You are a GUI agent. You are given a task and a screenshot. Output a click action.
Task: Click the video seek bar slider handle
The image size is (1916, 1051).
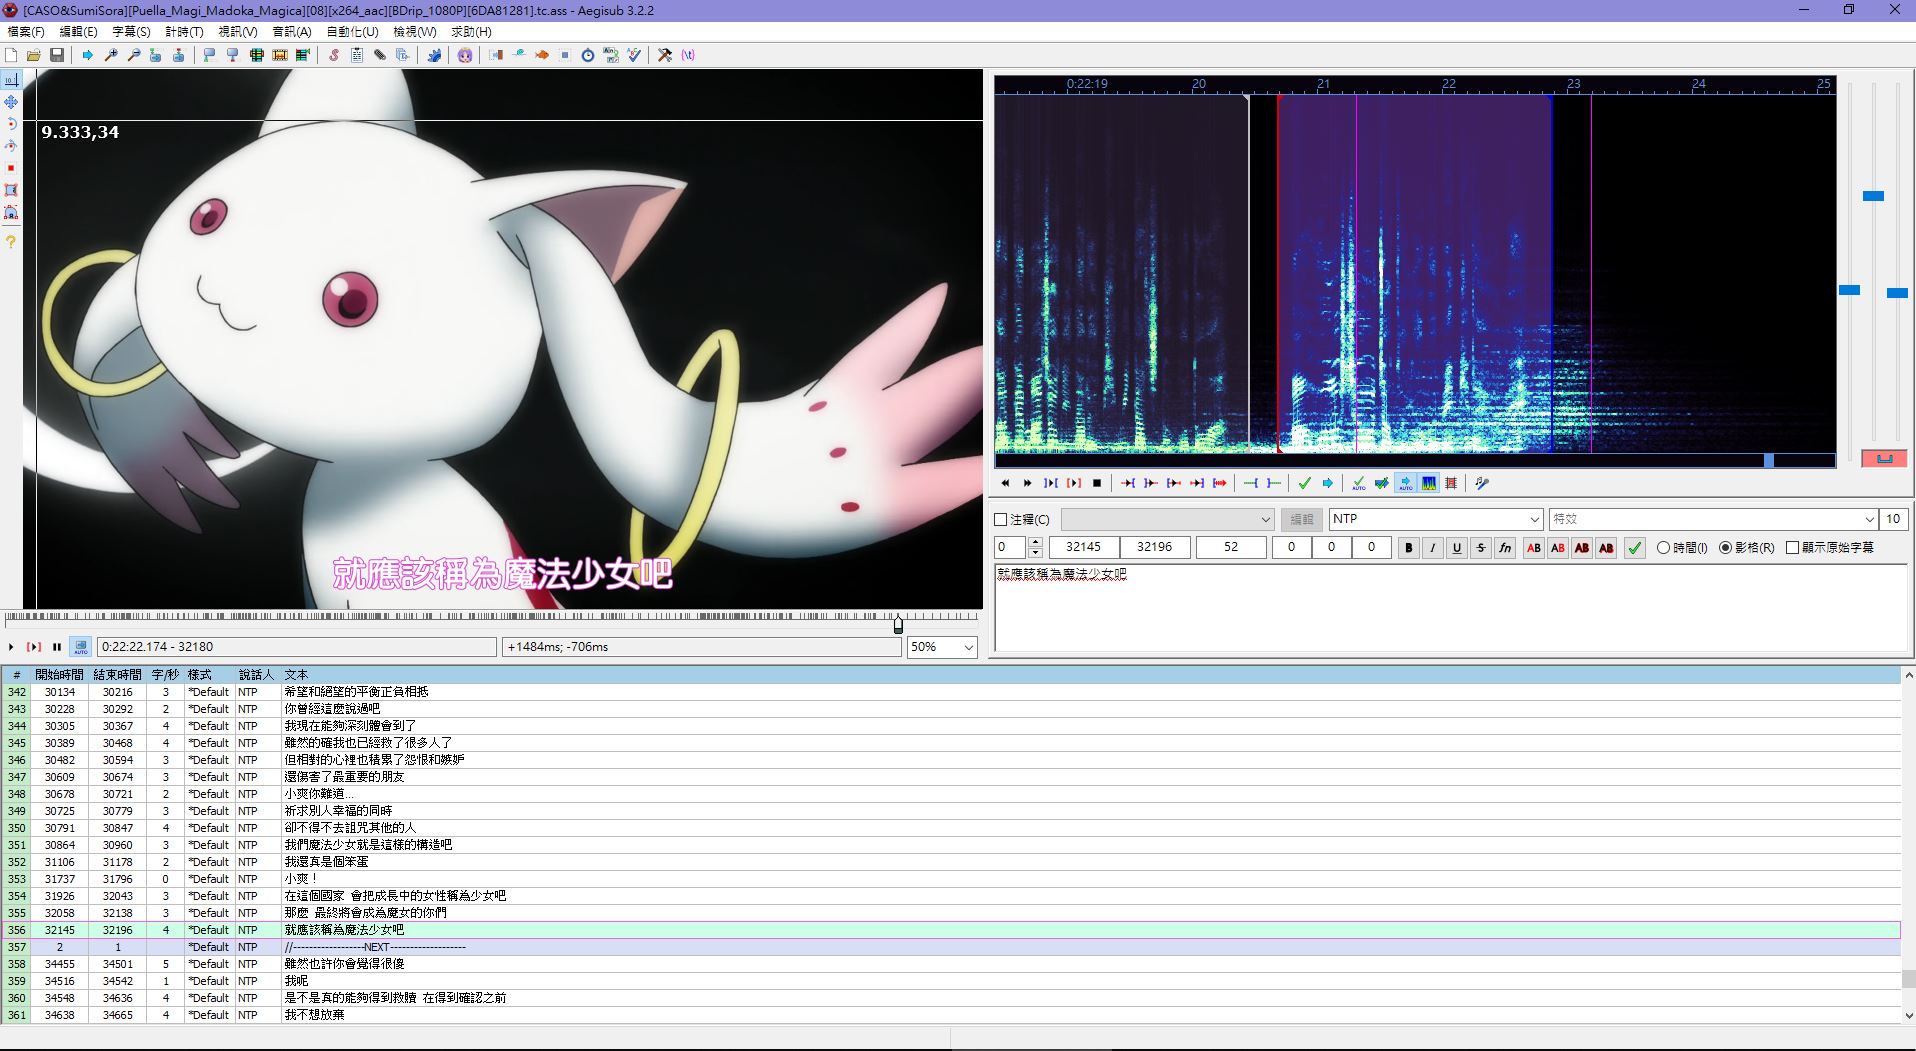click(898, 625)
